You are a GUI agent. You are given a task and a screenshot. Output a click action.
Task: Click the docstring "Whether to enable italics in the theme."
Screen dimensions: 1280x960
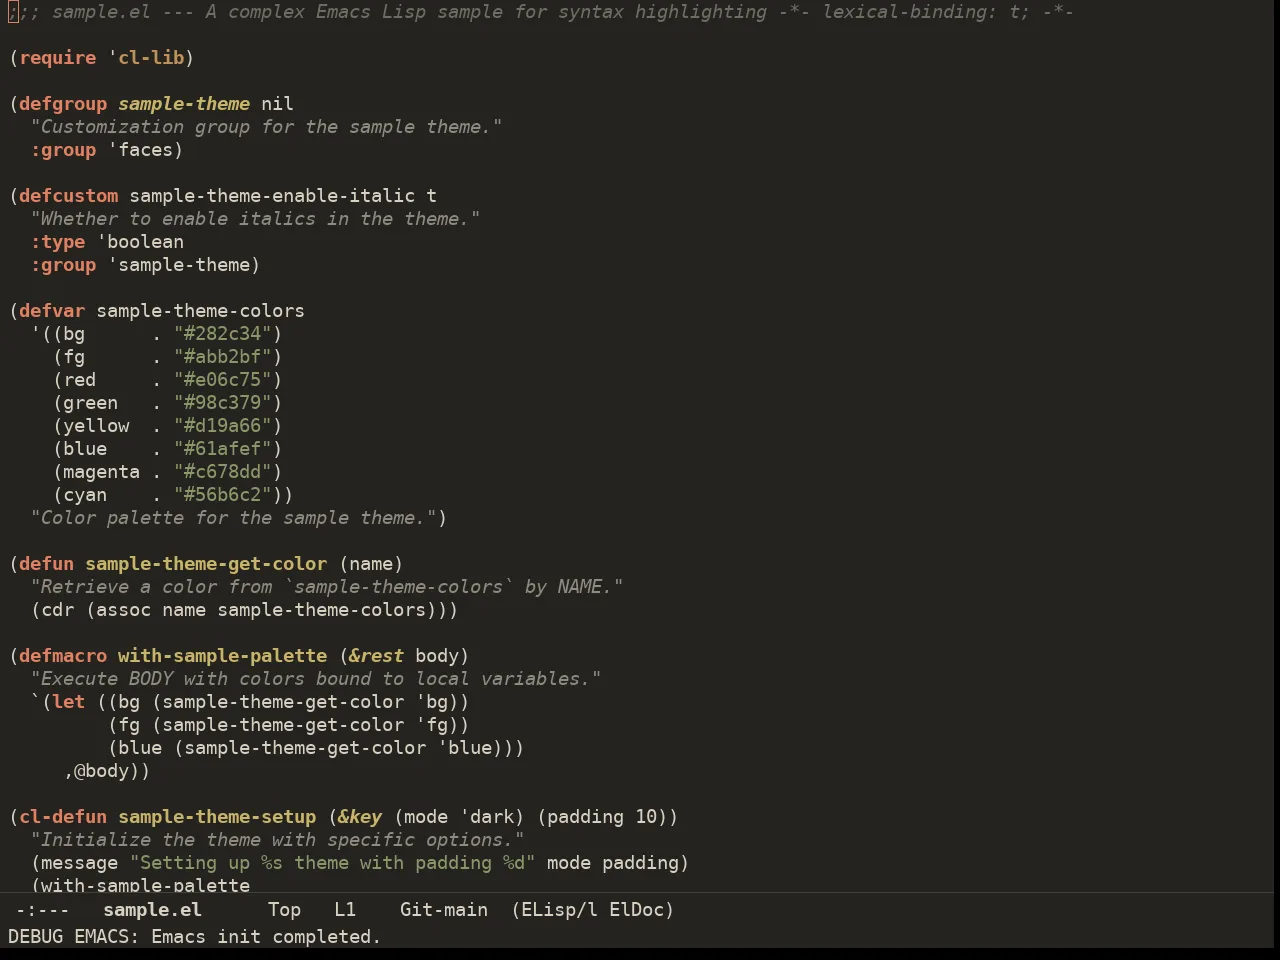pos(255,219)
